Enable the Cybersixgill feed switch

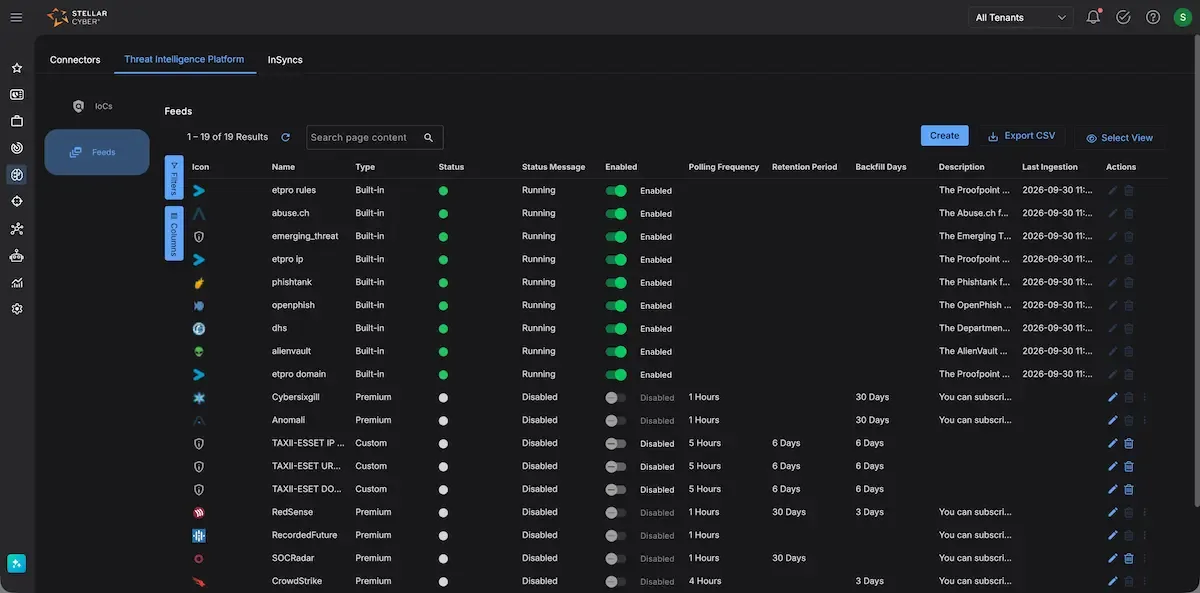(616, 397)
